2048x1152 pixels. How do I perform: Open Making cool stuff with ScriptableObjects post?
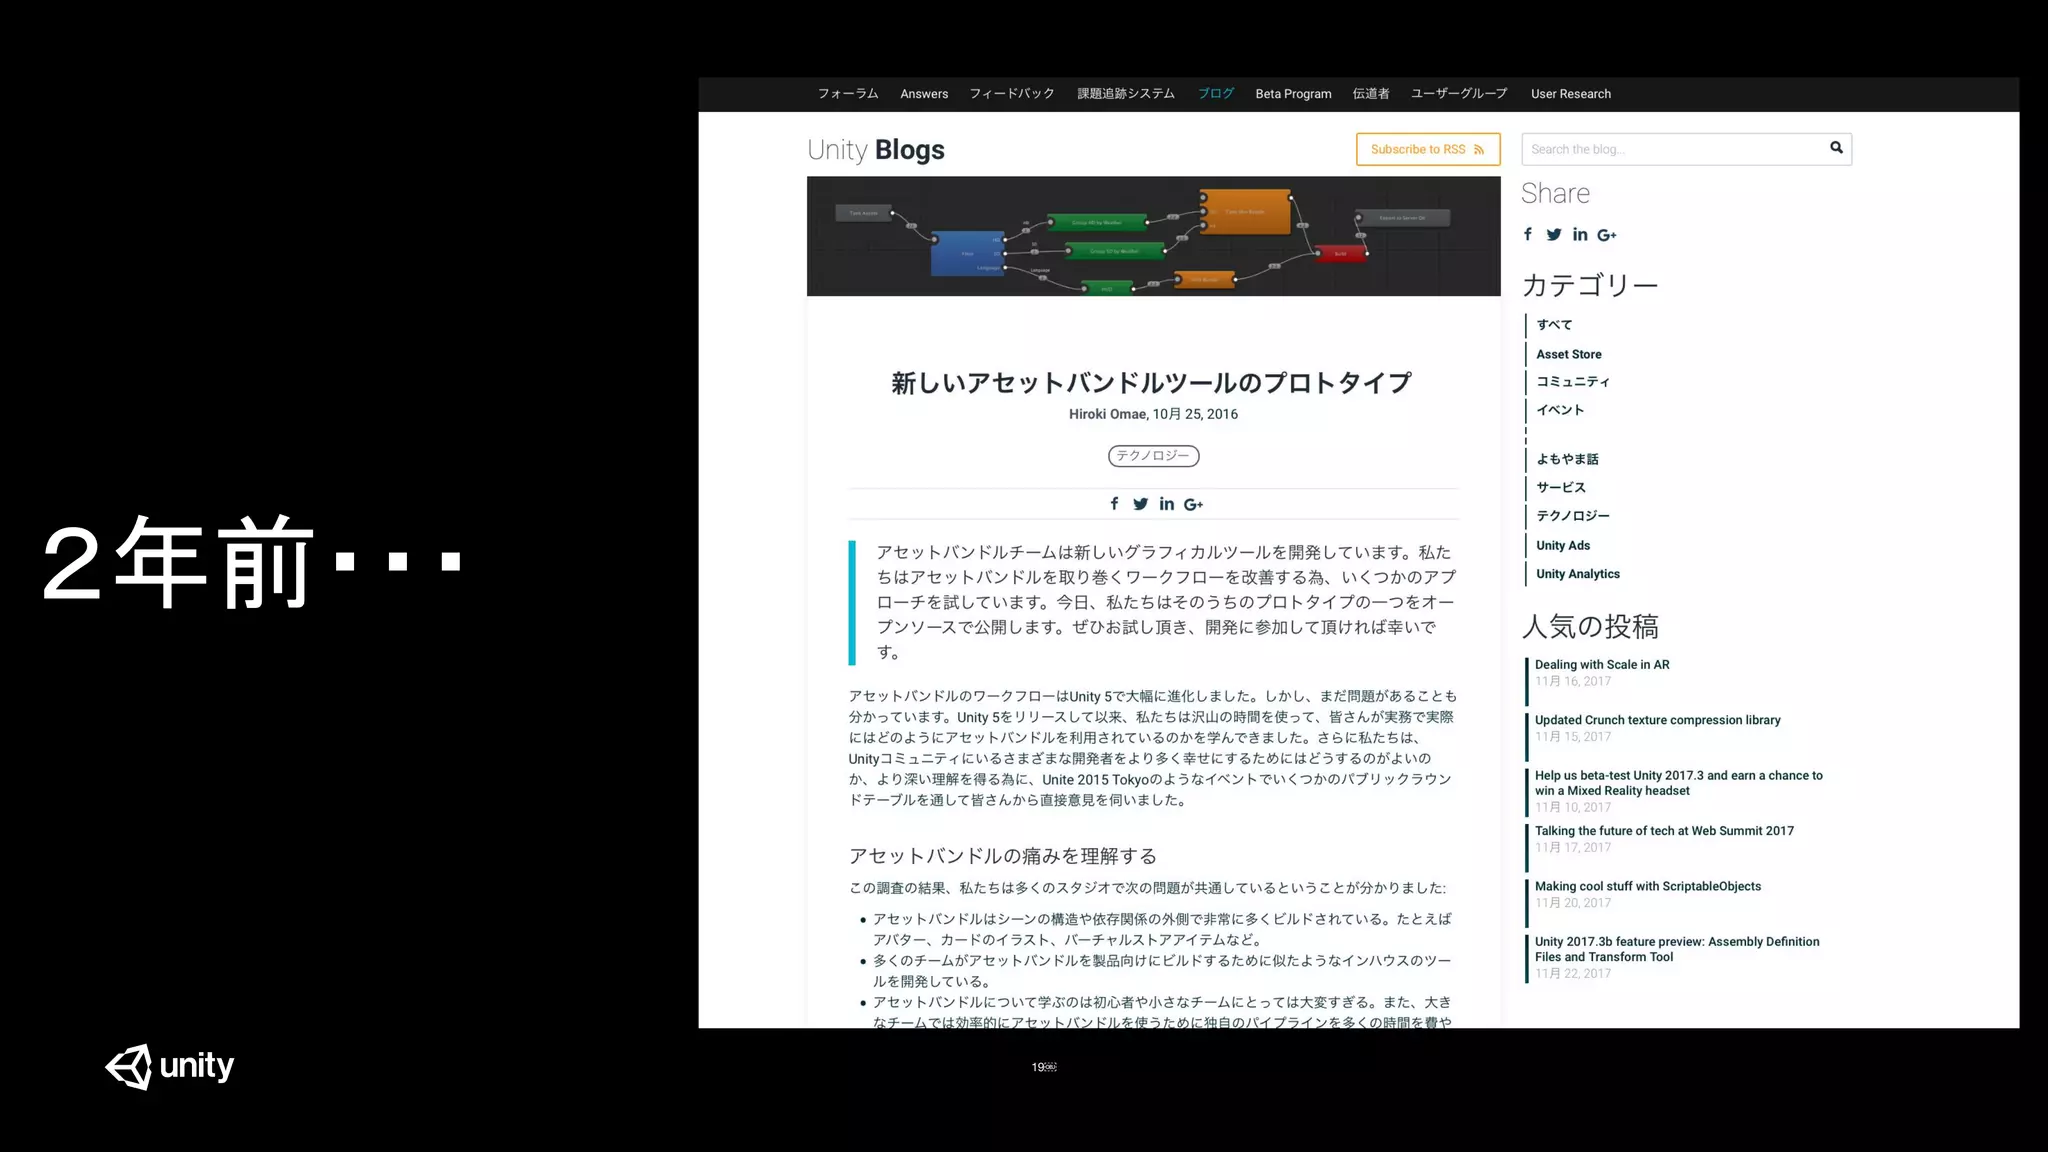tap(1648, 886)
